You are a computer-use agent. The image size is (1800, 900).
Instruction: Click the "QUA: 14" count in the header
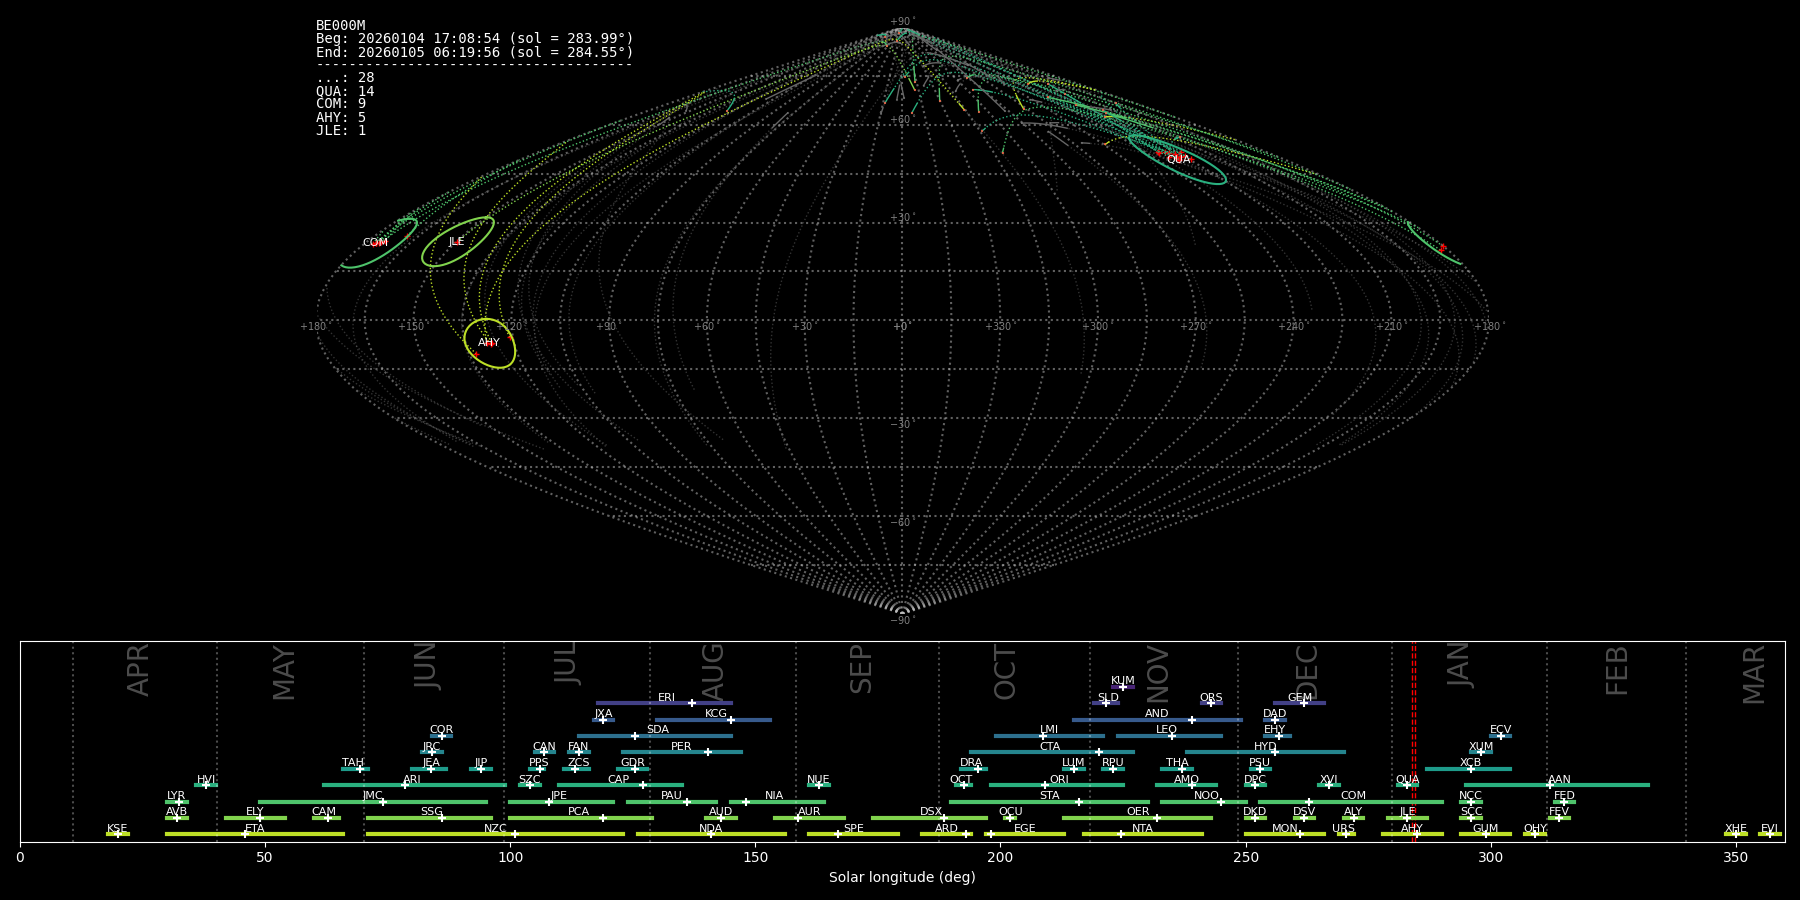click(x=345, y=91)
